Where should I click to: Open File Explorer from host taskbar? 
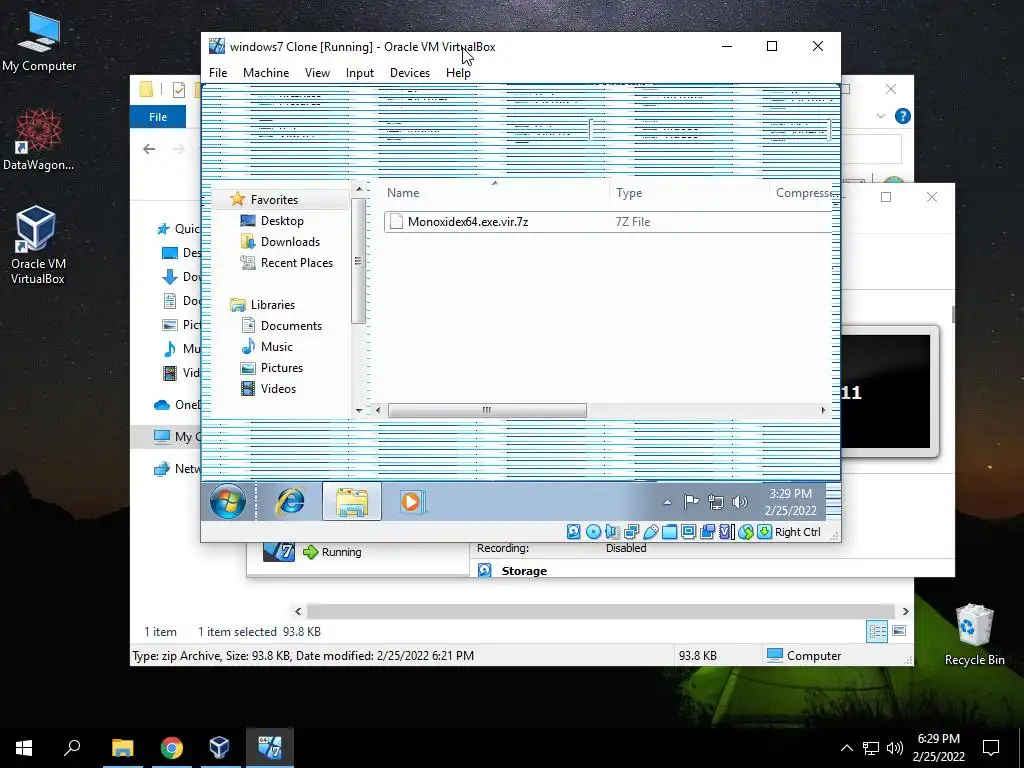click(123, 748)
